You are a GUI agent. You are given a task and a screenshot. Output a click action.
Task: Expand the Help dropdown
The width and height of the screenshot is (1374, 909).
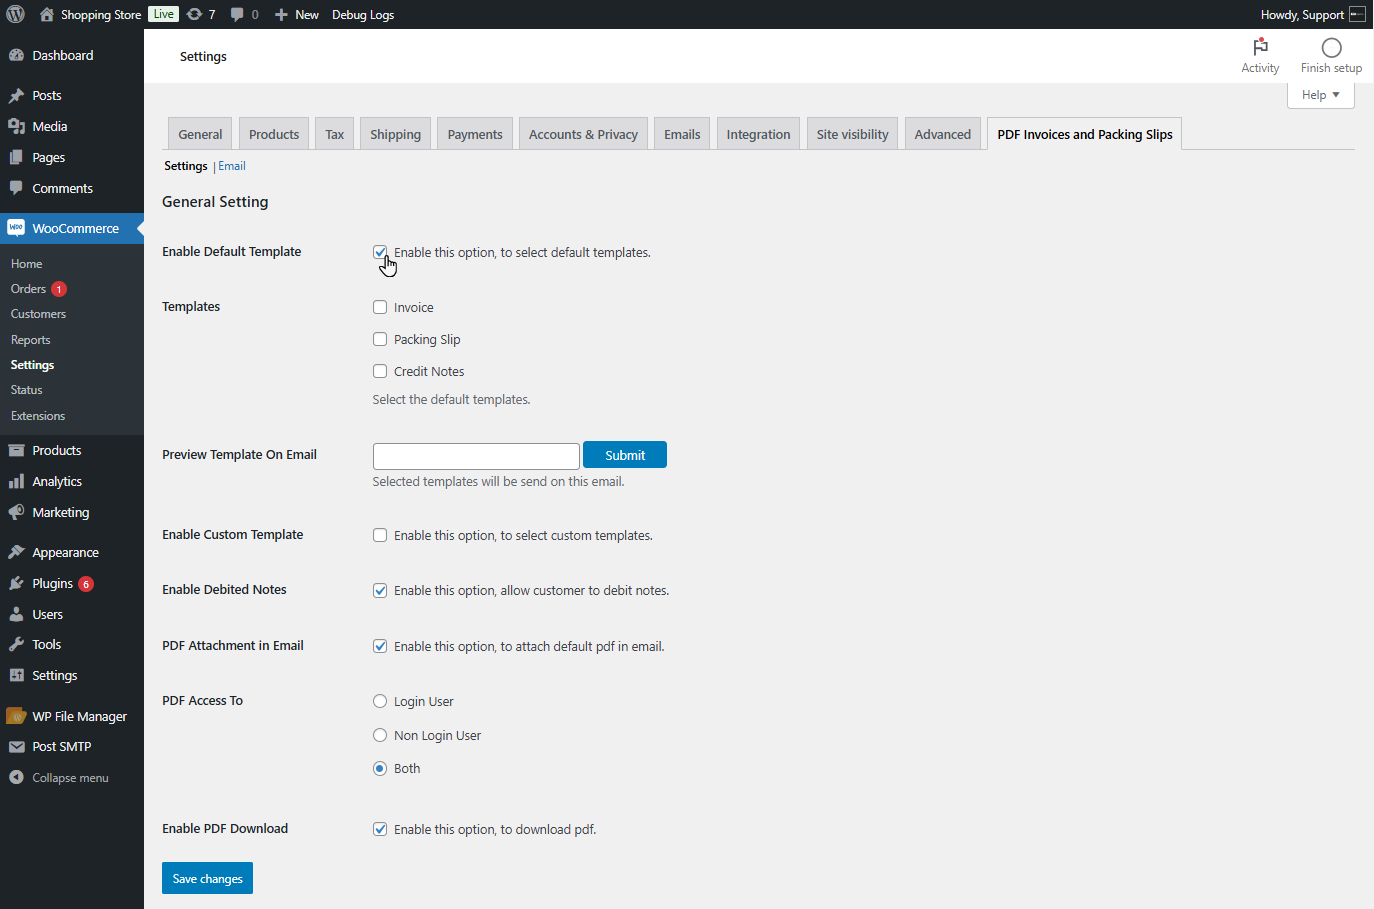click(1320, 95)
